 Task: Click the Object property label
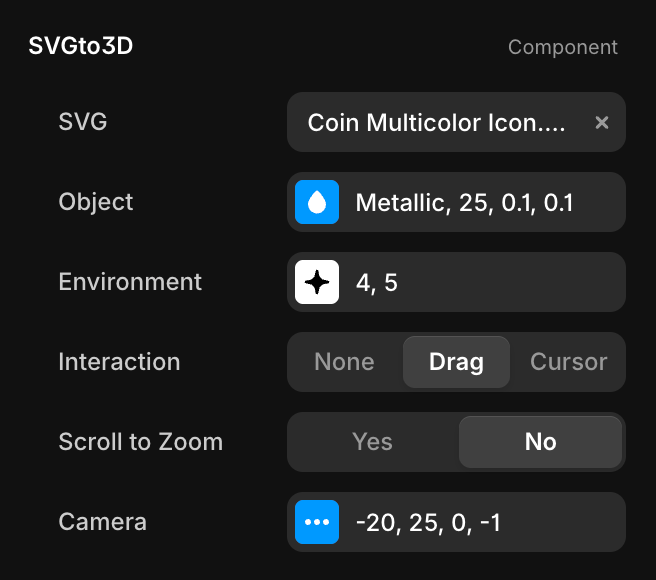[x=96, y=202]
